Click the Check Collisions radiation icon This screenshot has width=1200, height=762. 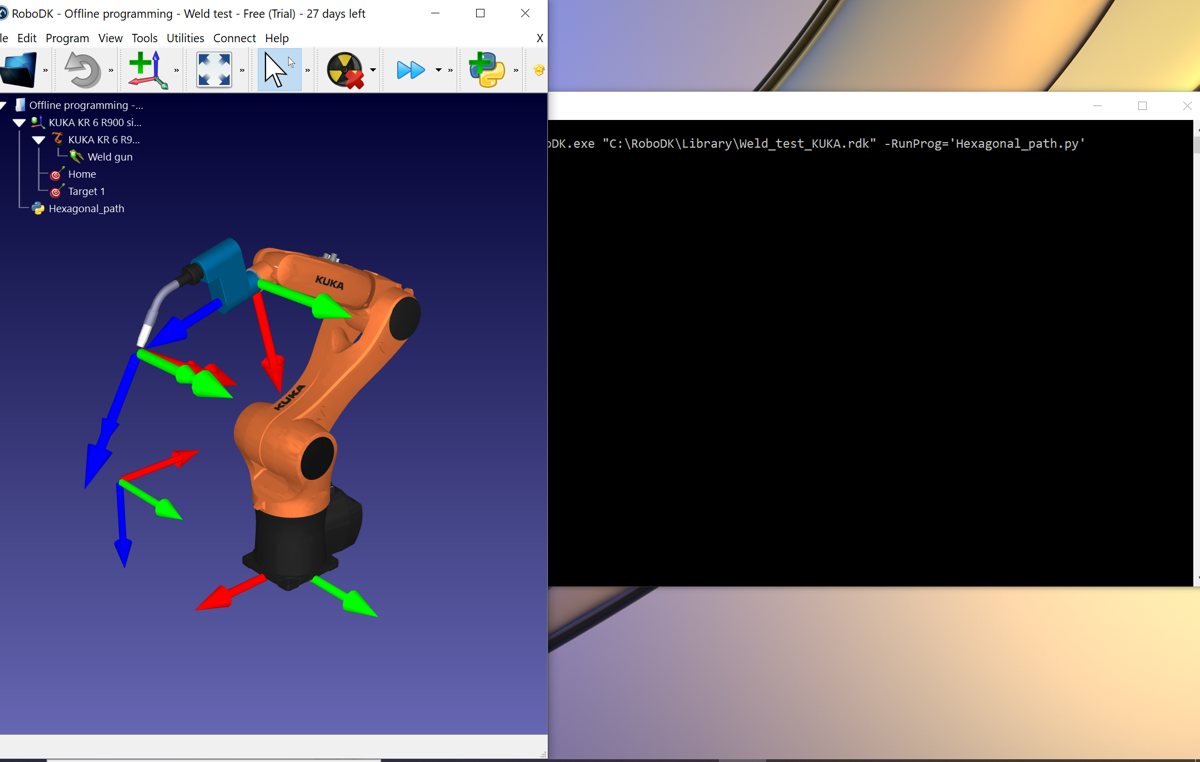345,70
